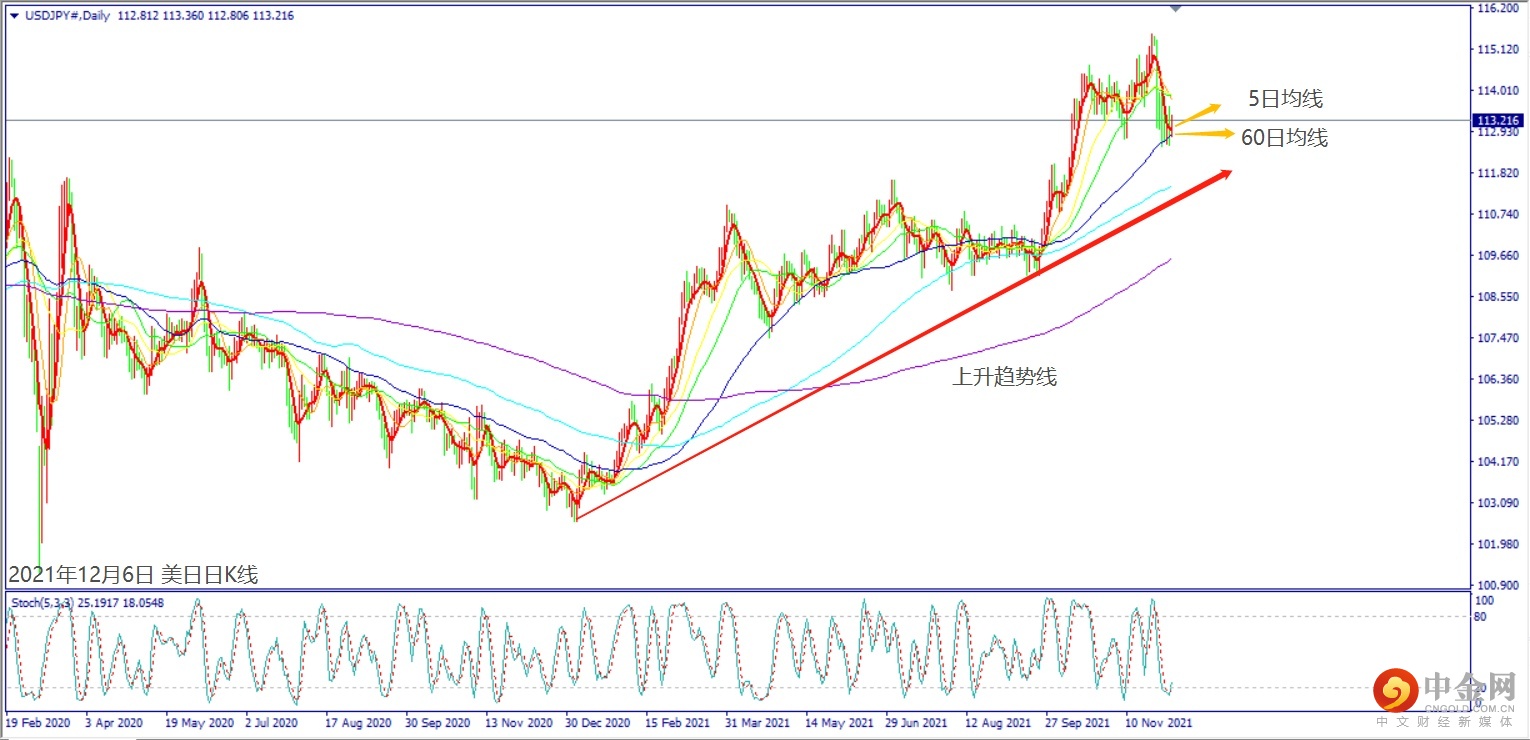Image resolution: width=1530 pixels, height=740 pixels.
Task: Click the 中金网 watermark logo icon
Action: tap(1397, 690)
